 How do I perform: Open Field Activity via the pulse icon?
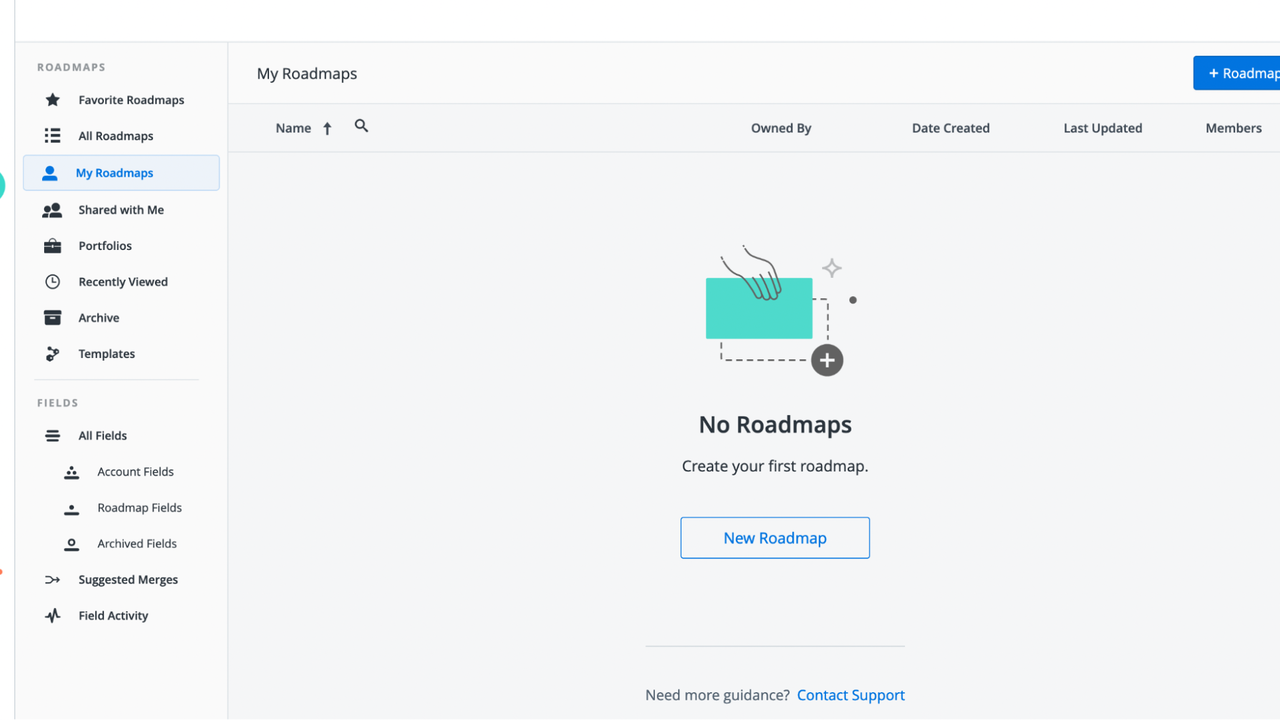(51, 615)
